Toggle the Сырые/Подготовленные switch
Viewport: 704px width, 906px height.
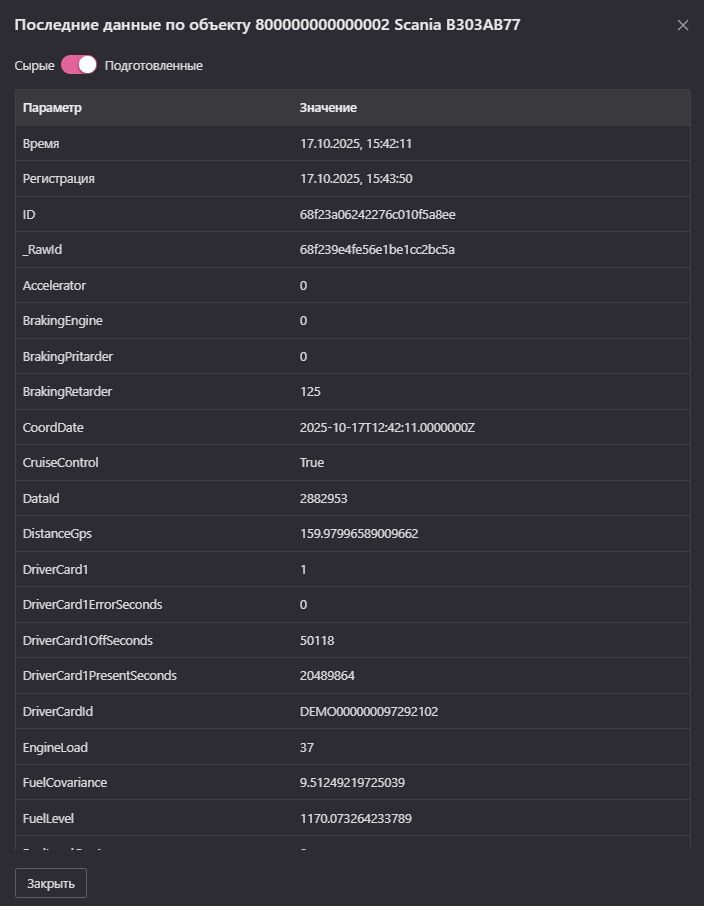click(79, 65)
